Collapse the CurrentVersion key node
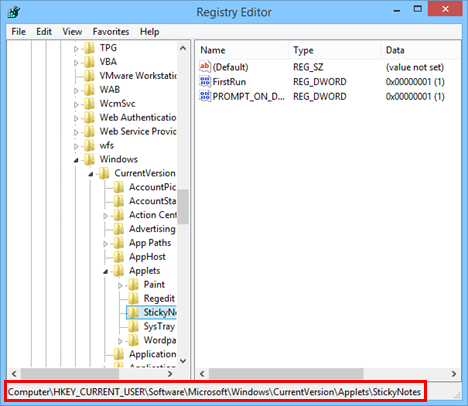 tap(91, 174)
